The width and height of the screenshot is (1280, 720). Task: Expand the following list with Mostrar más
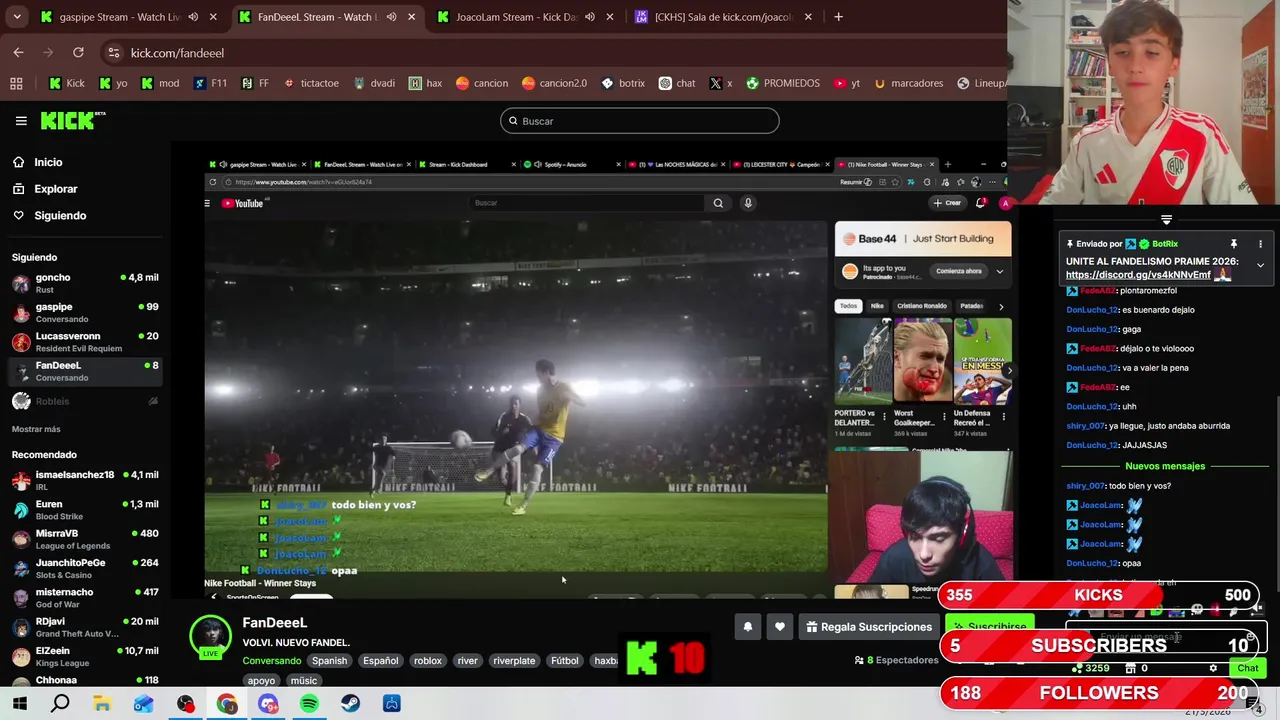(36, 429)
